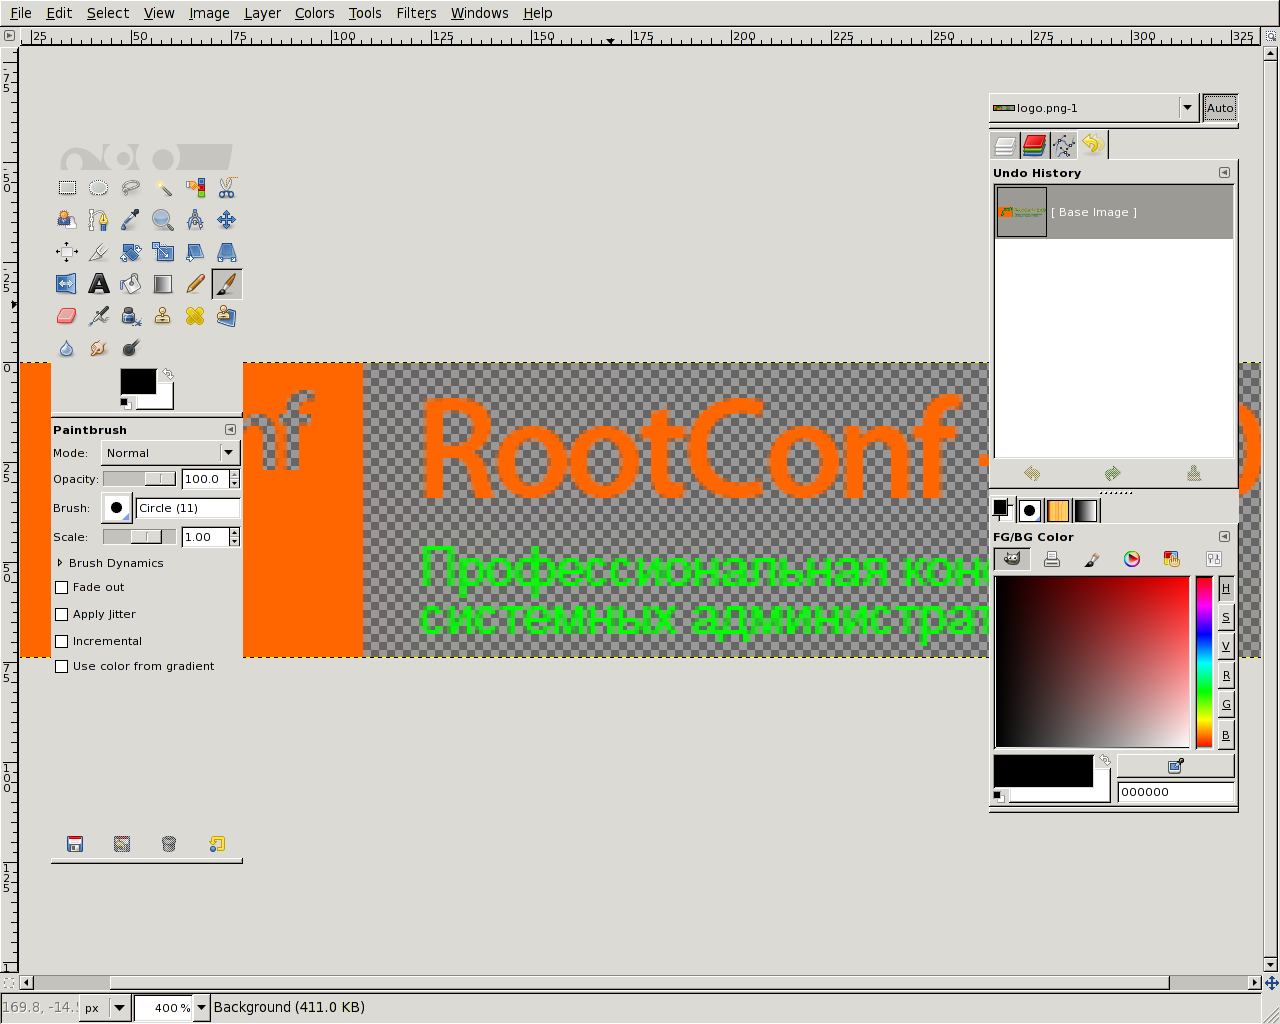This screenshot has width=1280, height=1024.
Task: Select the Select by Color tool
Action: point(195,188)
